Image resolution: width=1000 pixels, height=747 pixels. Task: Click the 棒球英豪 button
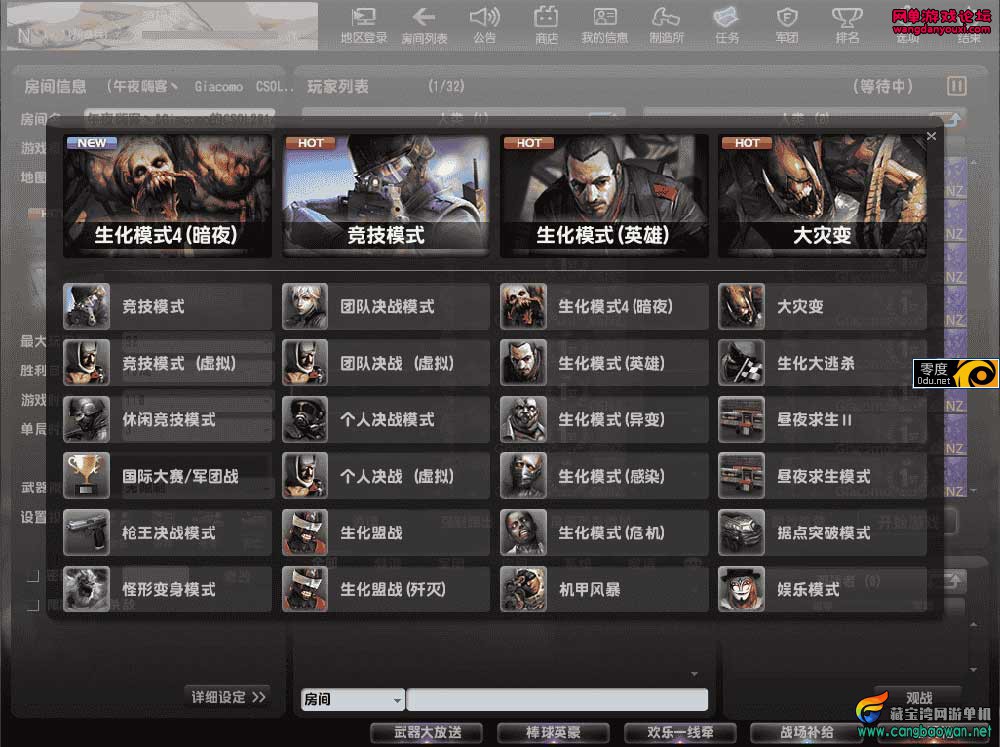coord(553,733)
